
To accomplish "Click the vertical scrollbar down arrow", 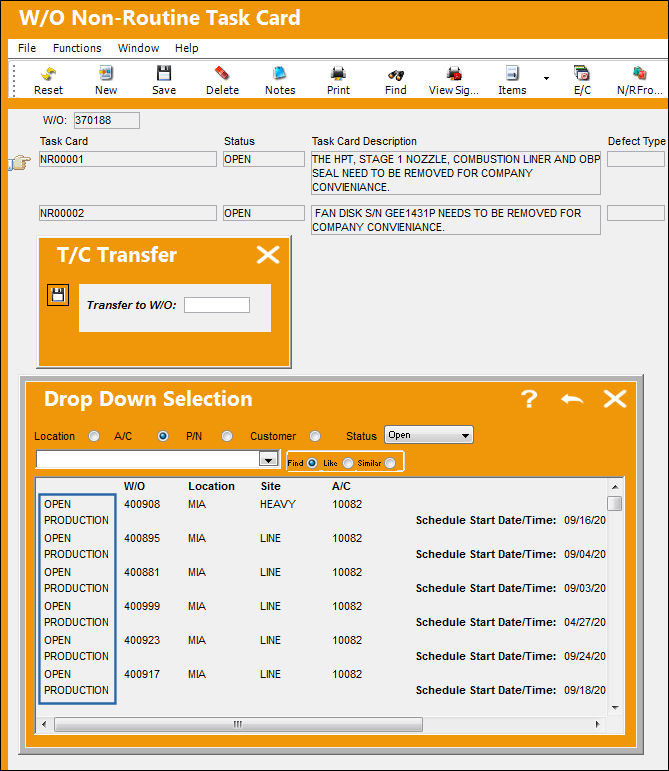I will pyautogui.click(x=615, y=708).
